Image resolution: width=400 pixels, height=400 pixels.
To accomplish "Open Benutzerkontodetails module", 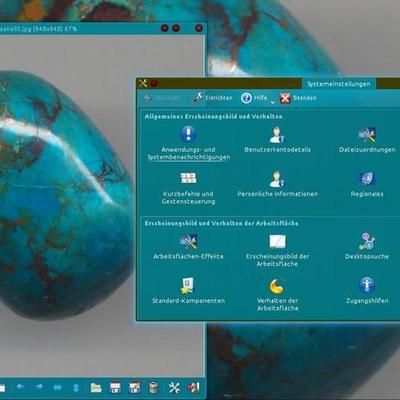I will (277, 140).
